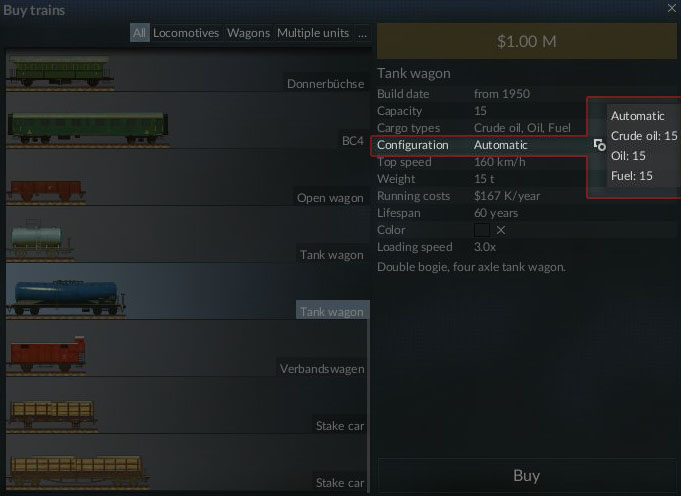Activate the All vehicles filter tab
Screen dimensions: 681x496
point(139,33)
